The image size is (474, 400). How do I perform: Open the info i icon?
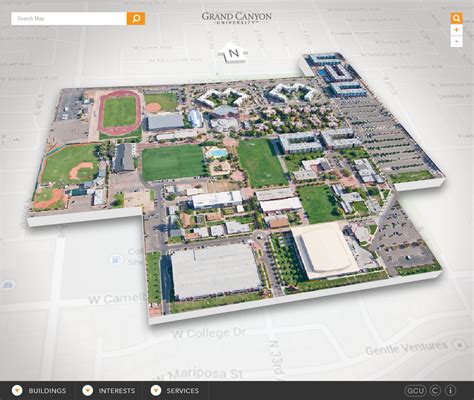point(450,391)
